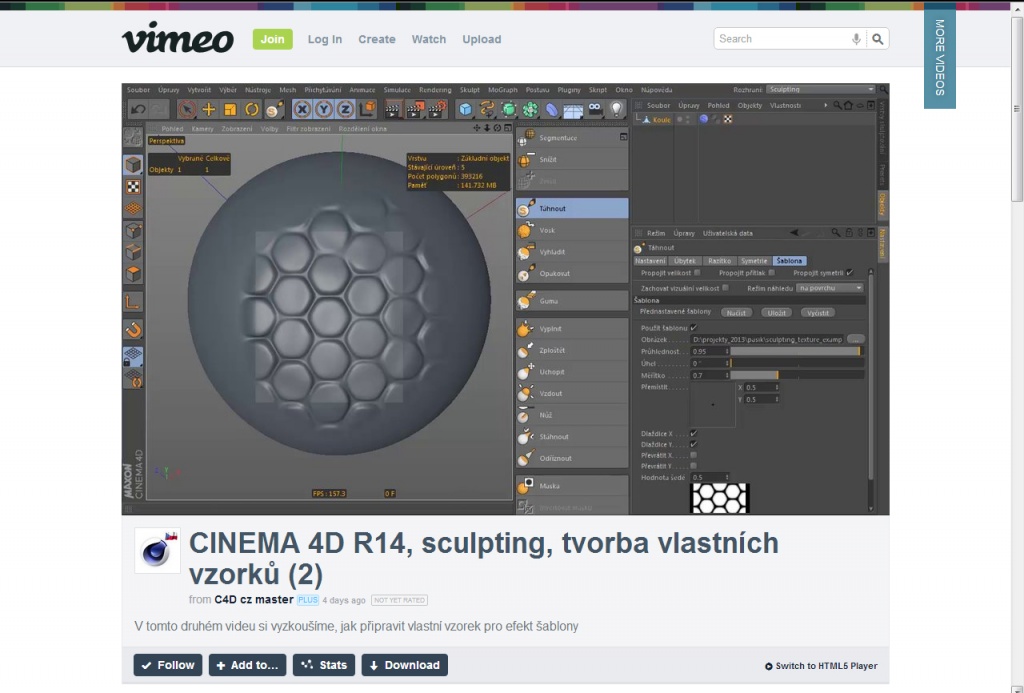Enable Propojit přítlak checkbox
1024x693 pixels.
(771, 272)
